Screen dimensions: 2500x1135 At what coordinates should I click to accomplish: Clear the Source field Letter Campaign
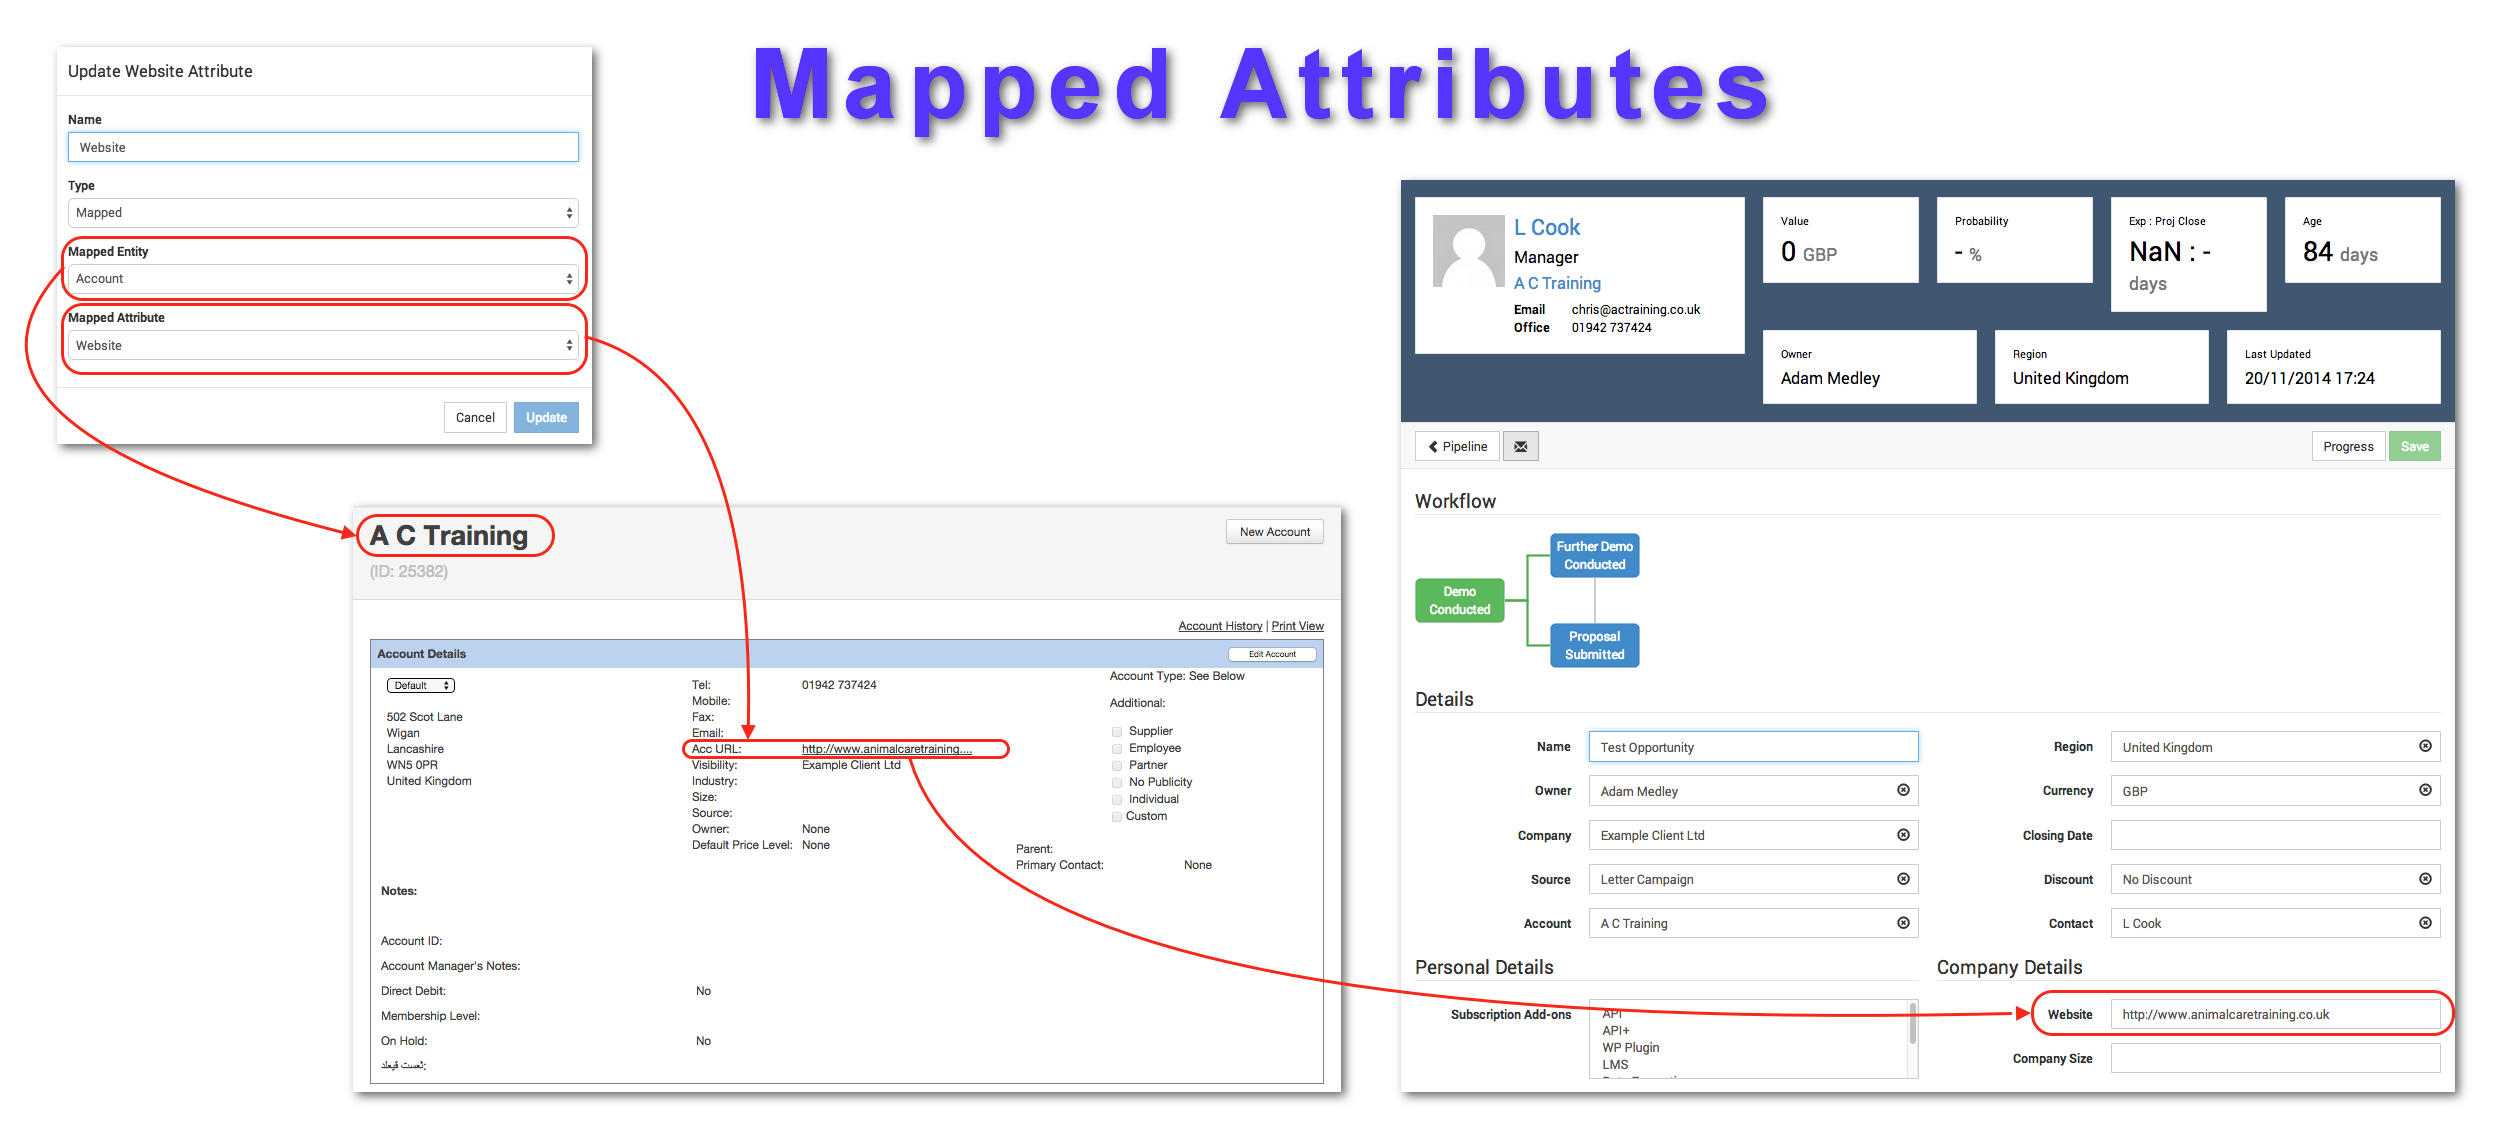pyautogui.click(x=1903, y=878)
